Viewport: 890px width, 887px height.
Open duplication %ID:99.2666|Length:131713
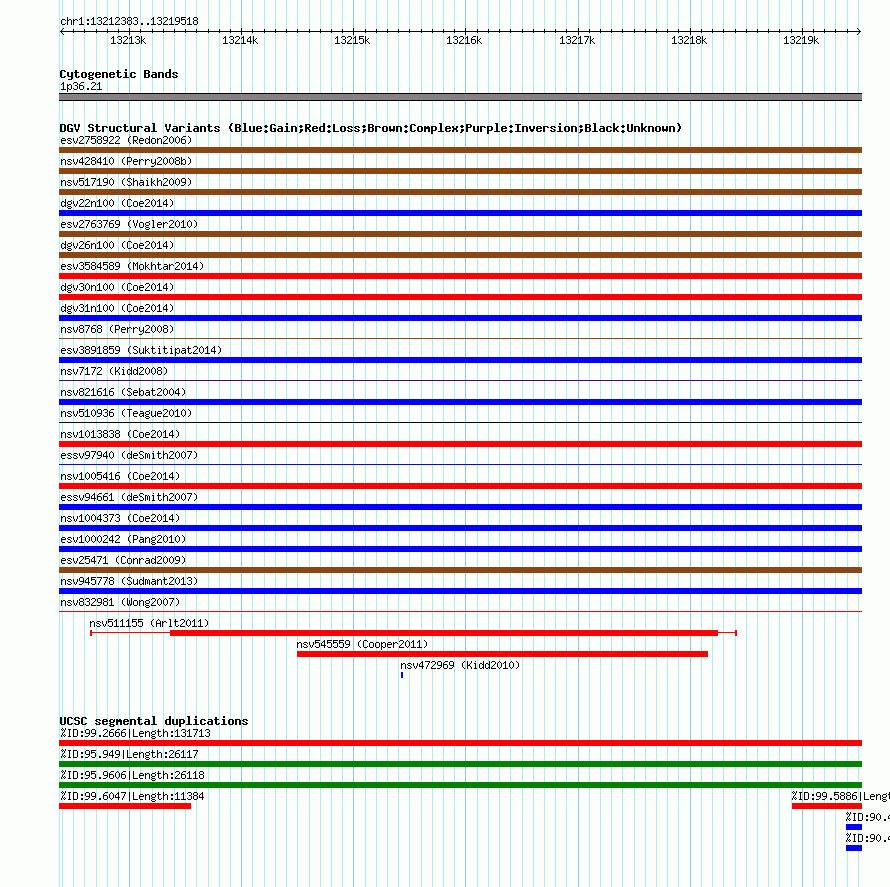pos(135,733)
